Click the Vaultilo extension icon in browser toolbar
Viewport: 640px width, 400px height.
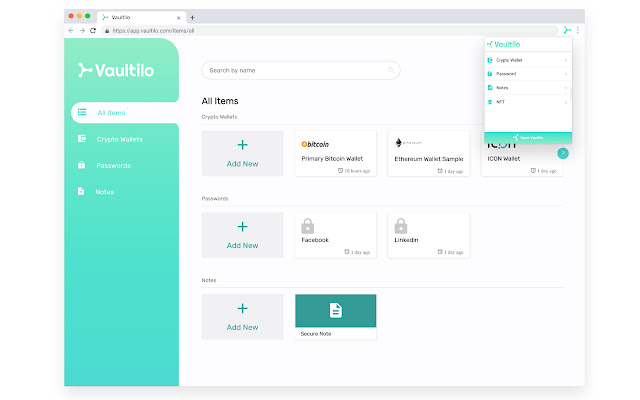tap(567, 30)
